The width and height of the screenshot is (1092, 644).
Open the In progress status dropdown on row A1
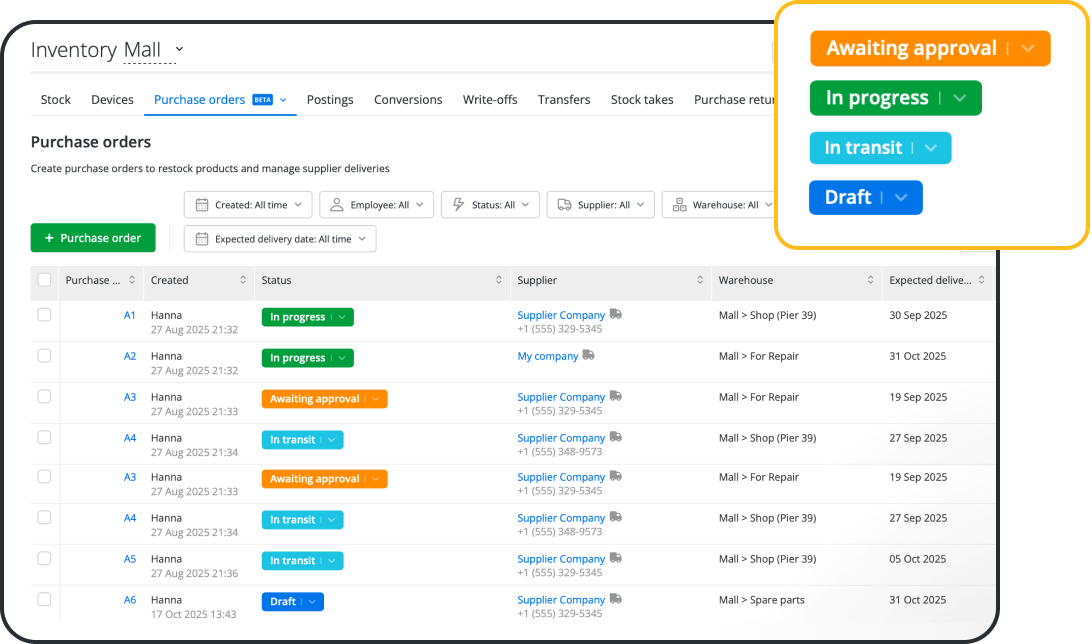pos(343,316)
